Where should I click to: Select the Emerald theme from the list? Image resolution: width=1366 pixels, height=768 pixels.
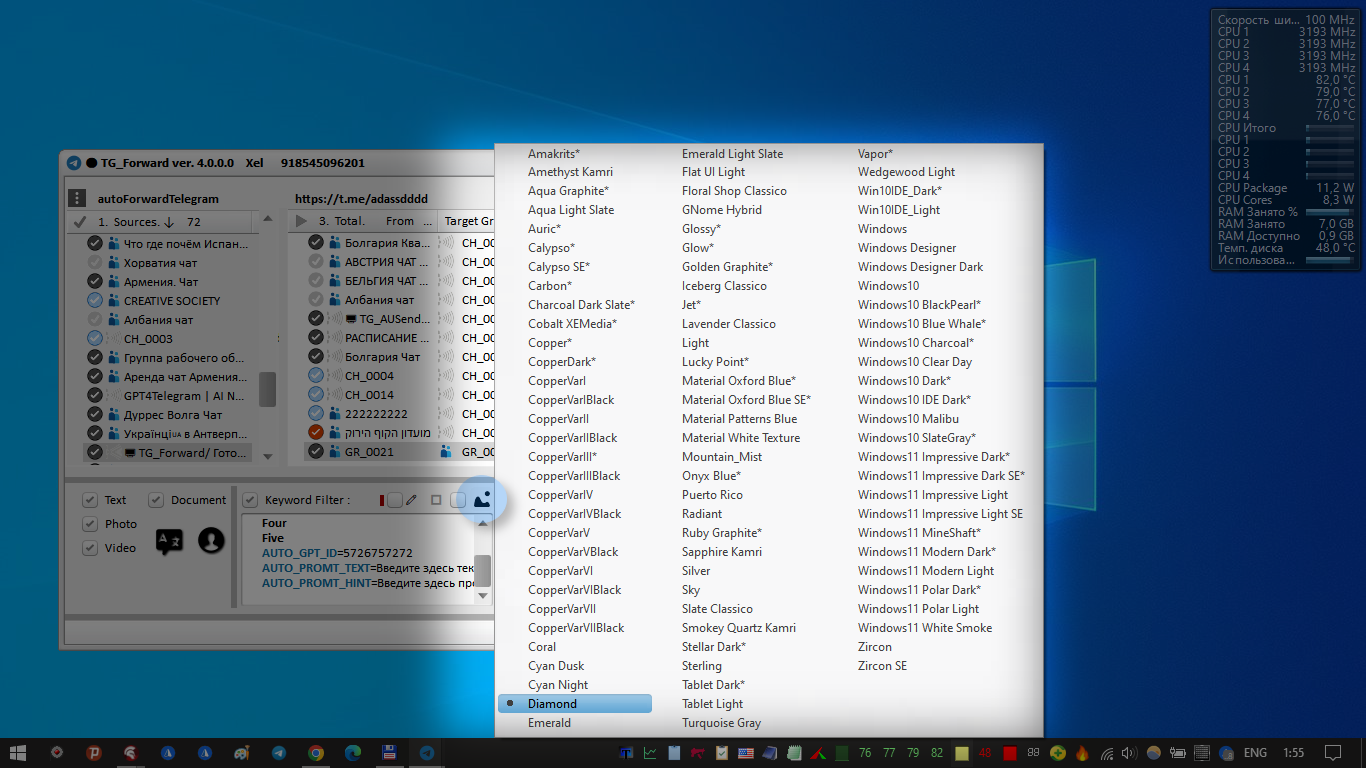pyautogui.click(x=550, y=722)
